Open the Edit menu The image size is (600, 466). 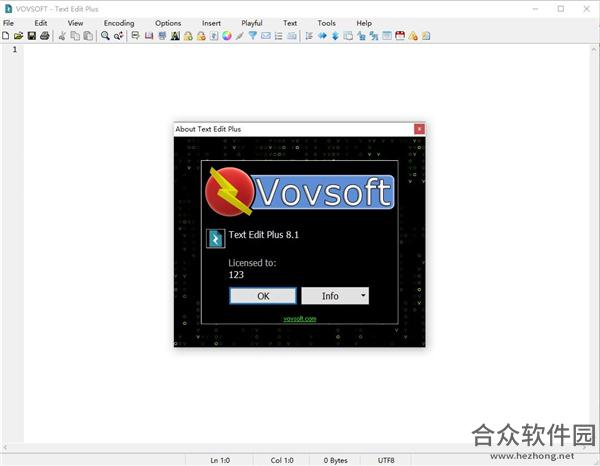pyautogui.click(x=41, y=23)
